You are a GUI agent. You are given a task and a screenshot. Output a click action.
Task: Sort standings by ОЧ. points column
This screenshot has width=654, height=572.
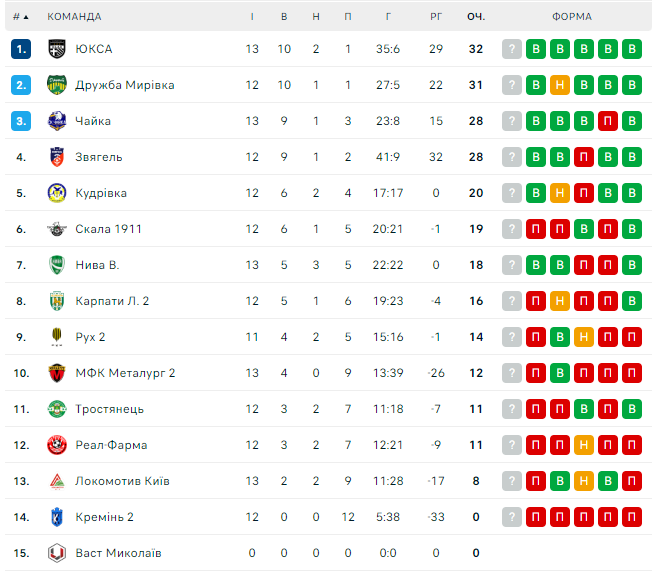(476, 17)
